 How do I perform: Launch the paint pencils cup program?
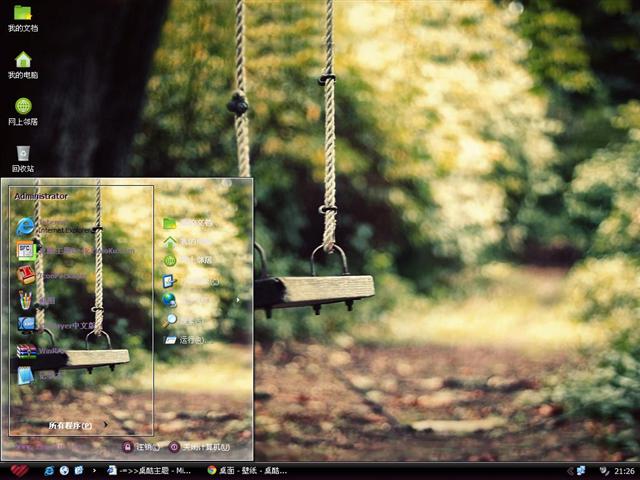coord(24,300)
